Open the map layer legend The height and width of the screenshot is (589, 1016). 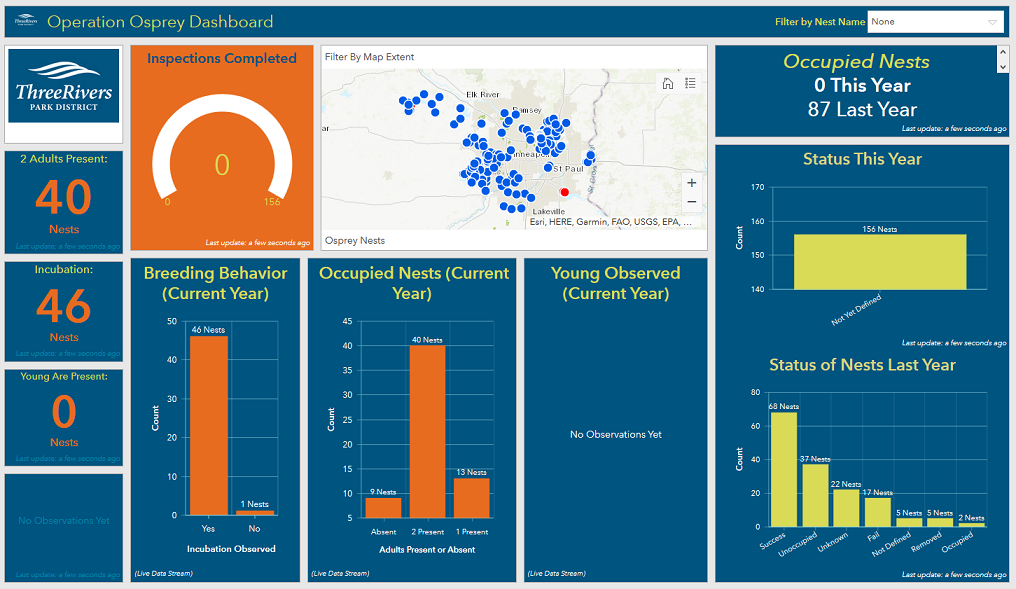click(x=688, y=84)
